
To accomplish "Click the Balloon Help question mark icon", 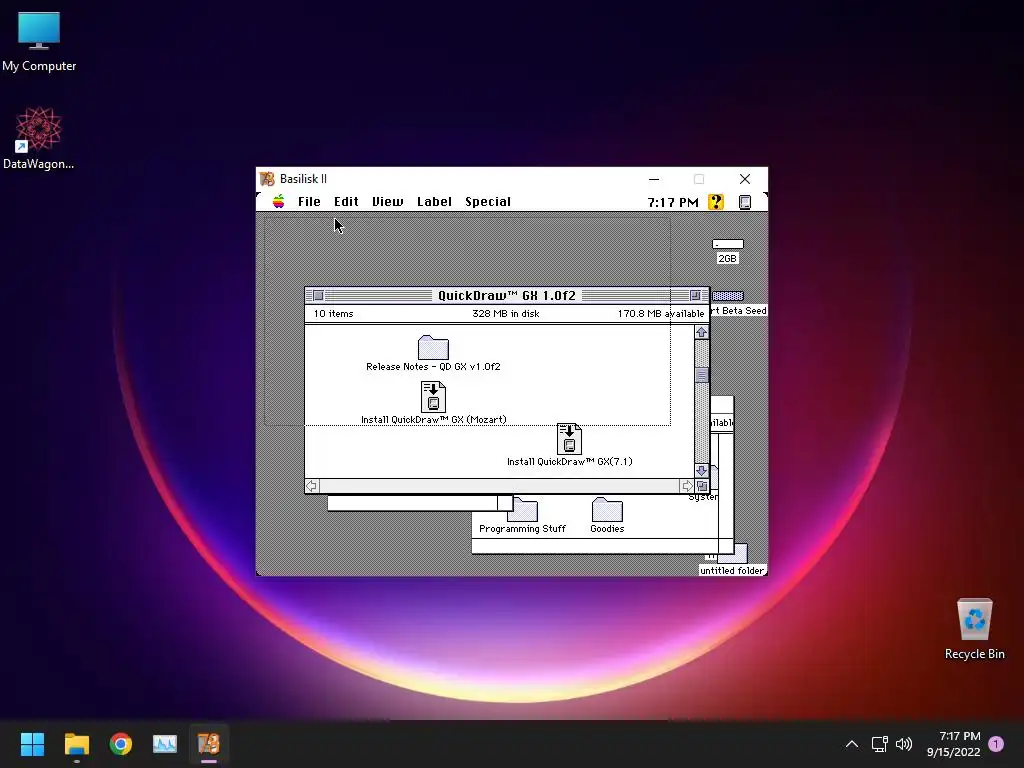I will [716, 202].
